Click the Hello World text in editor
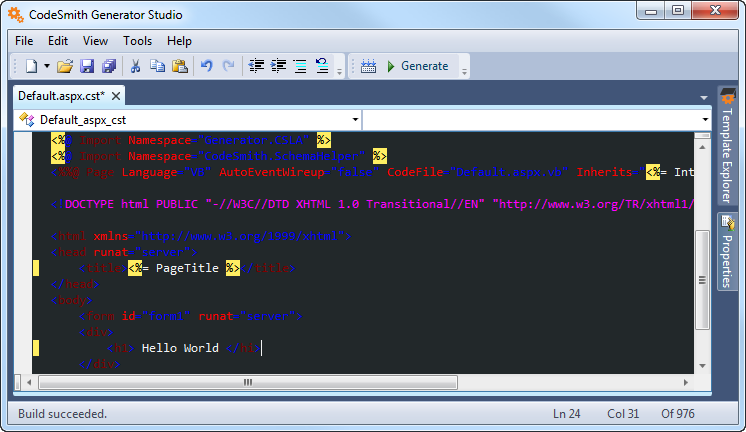Viewport: 746px width, 432px height. tap(180, 348)
